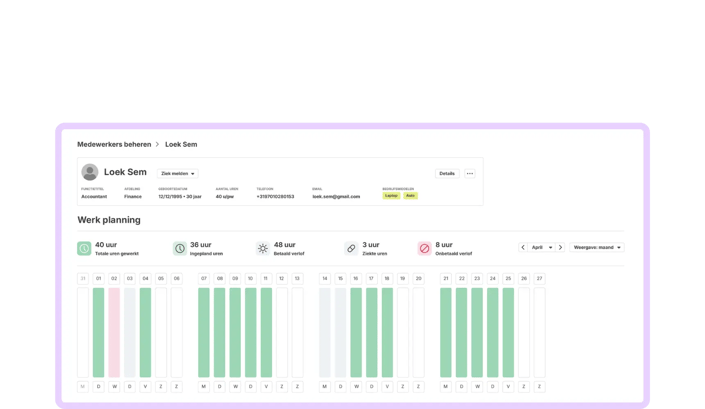Screen dimensions: 705x409
Task: Click the 40 uur total hours stat
Action: (106, 245)
